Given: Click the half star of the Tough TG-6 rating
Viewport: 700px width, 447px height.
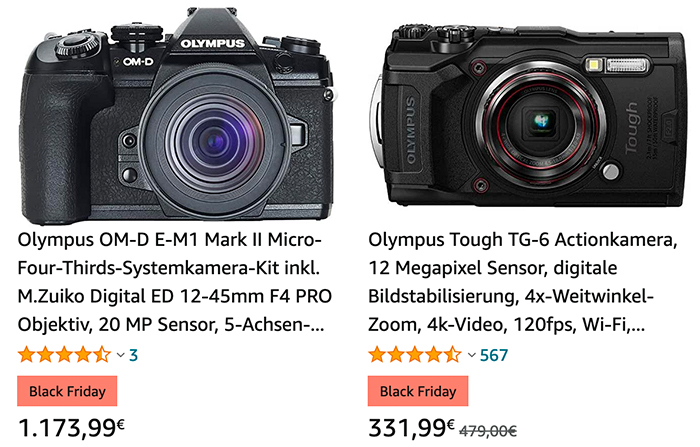Looking at the screenshot, I should 454,355.
